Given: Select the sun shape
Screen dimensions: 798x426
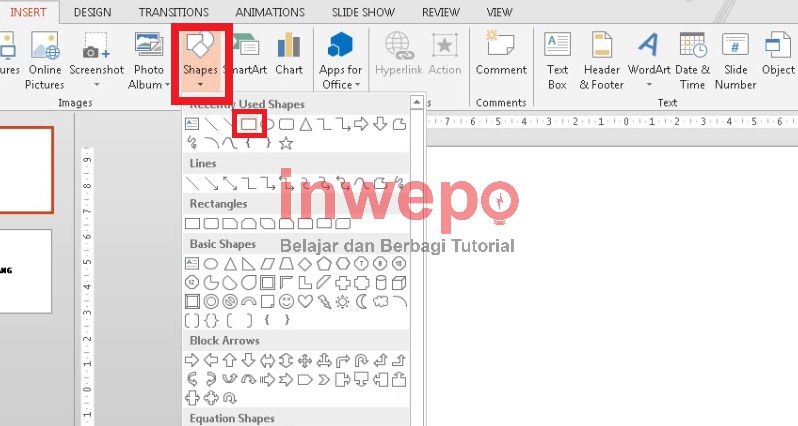Looking at the screenshot, I should pos(343,302).
